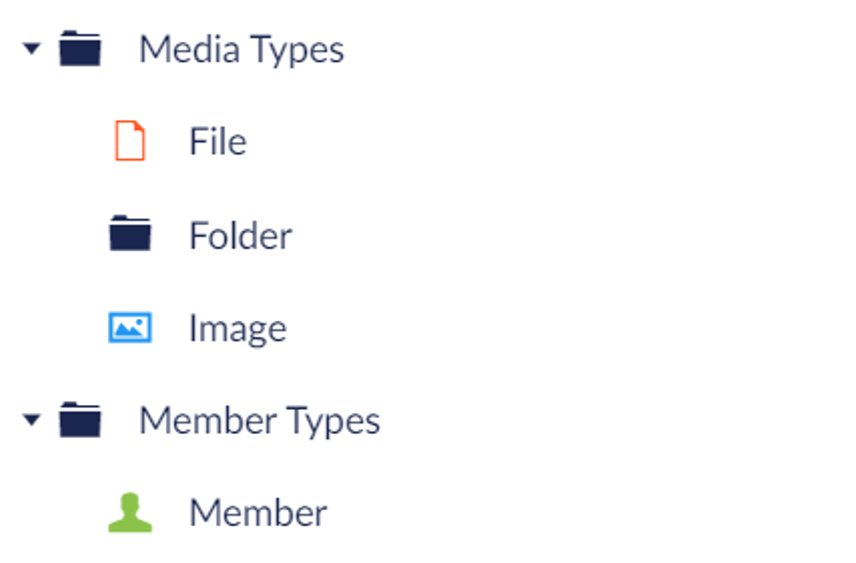Collapse the Media Types tree node

32,48
